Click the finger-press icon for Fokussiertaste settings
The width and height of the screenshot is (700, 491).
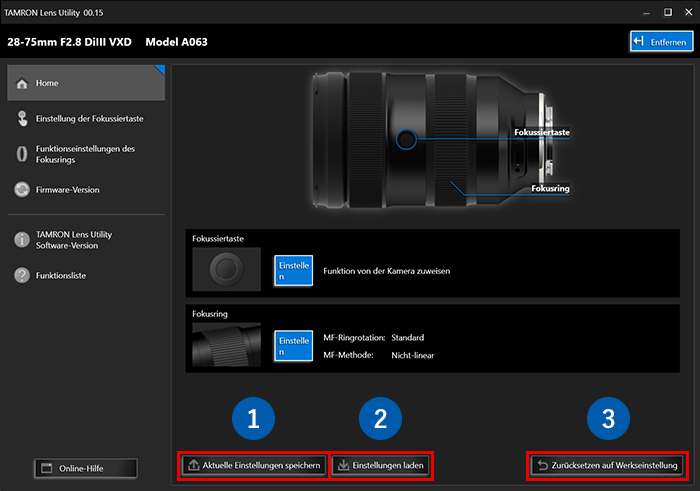coord(22,119)
